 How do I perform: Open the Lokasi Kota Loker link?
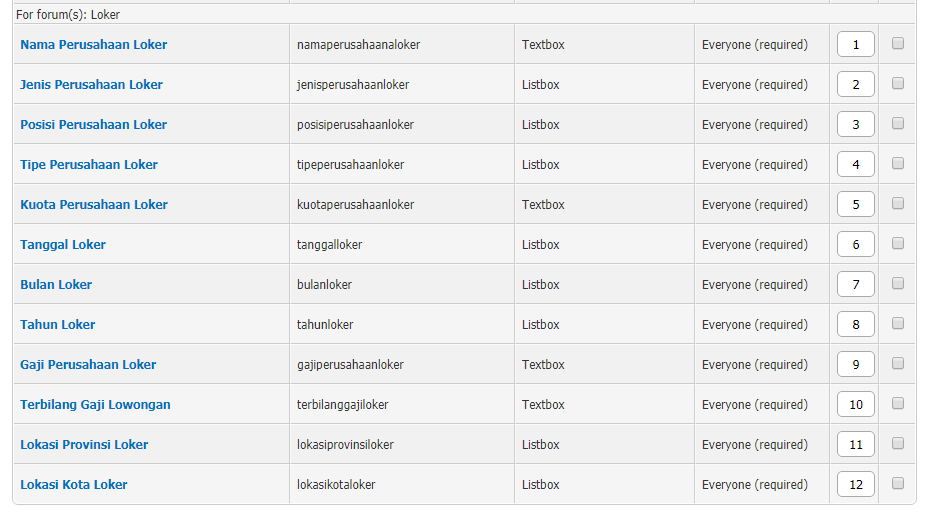coord(74,485)
